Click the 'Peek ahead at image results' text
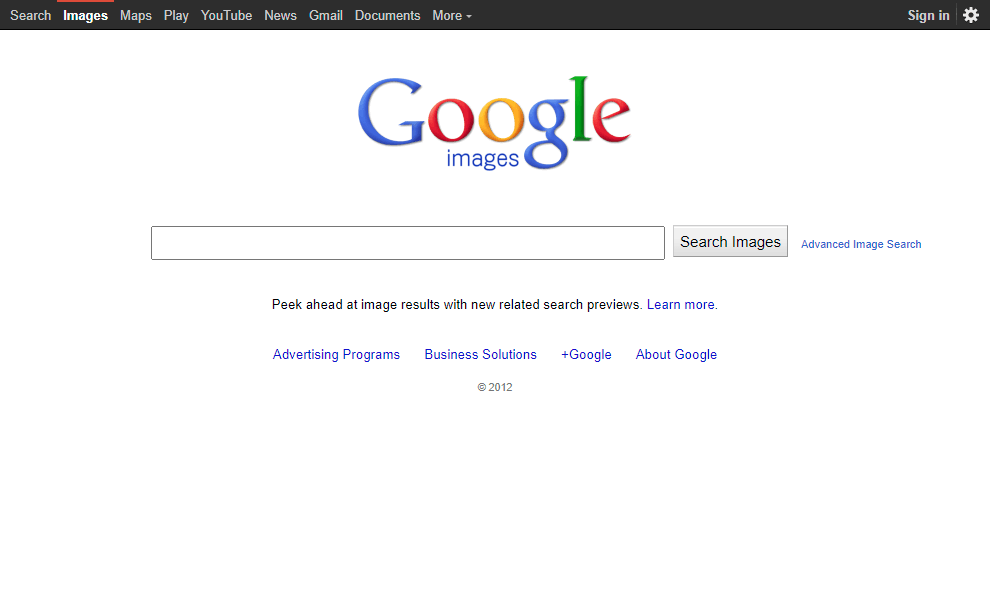The height and width of the screenshot is (600, 990). (x=457, y=304)
